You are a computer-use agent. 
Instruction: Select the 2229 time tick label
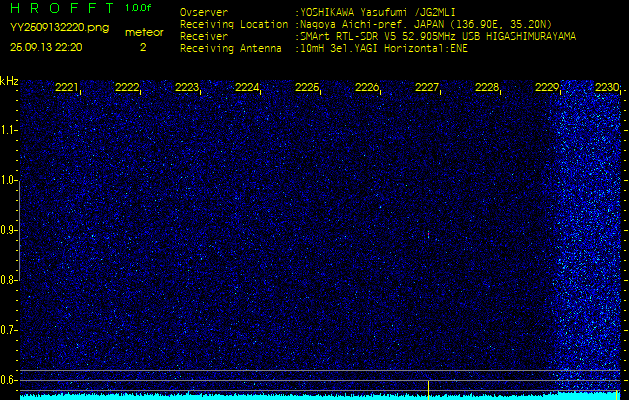pyautogui.click(x=547, y=88)
